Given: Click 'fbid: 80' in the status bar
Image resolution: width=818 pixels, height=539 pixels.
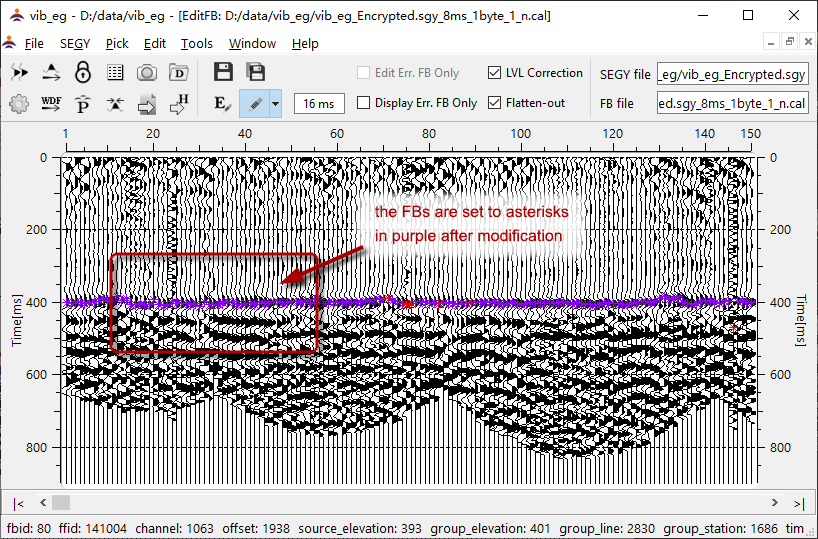Looking at the screenshot, I should pyautogui.click(x=29, y=529).
